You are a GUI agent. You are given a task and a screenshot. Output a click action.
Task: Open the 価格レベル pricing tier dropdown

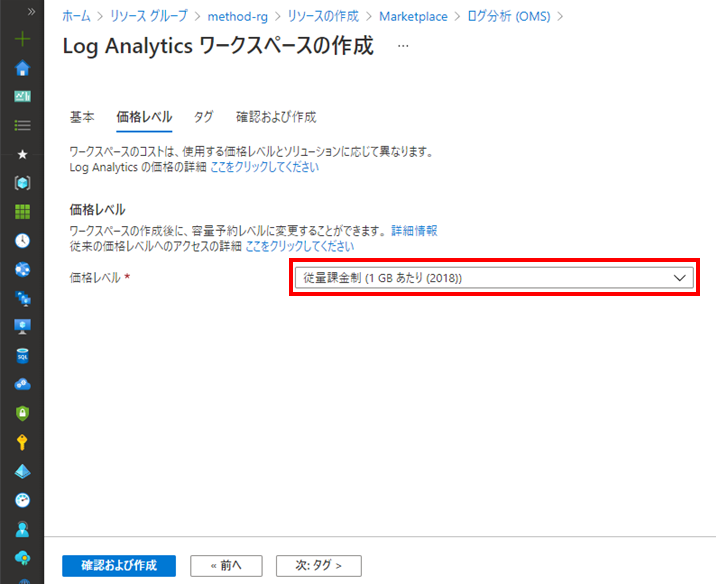(x=494, y=278)
